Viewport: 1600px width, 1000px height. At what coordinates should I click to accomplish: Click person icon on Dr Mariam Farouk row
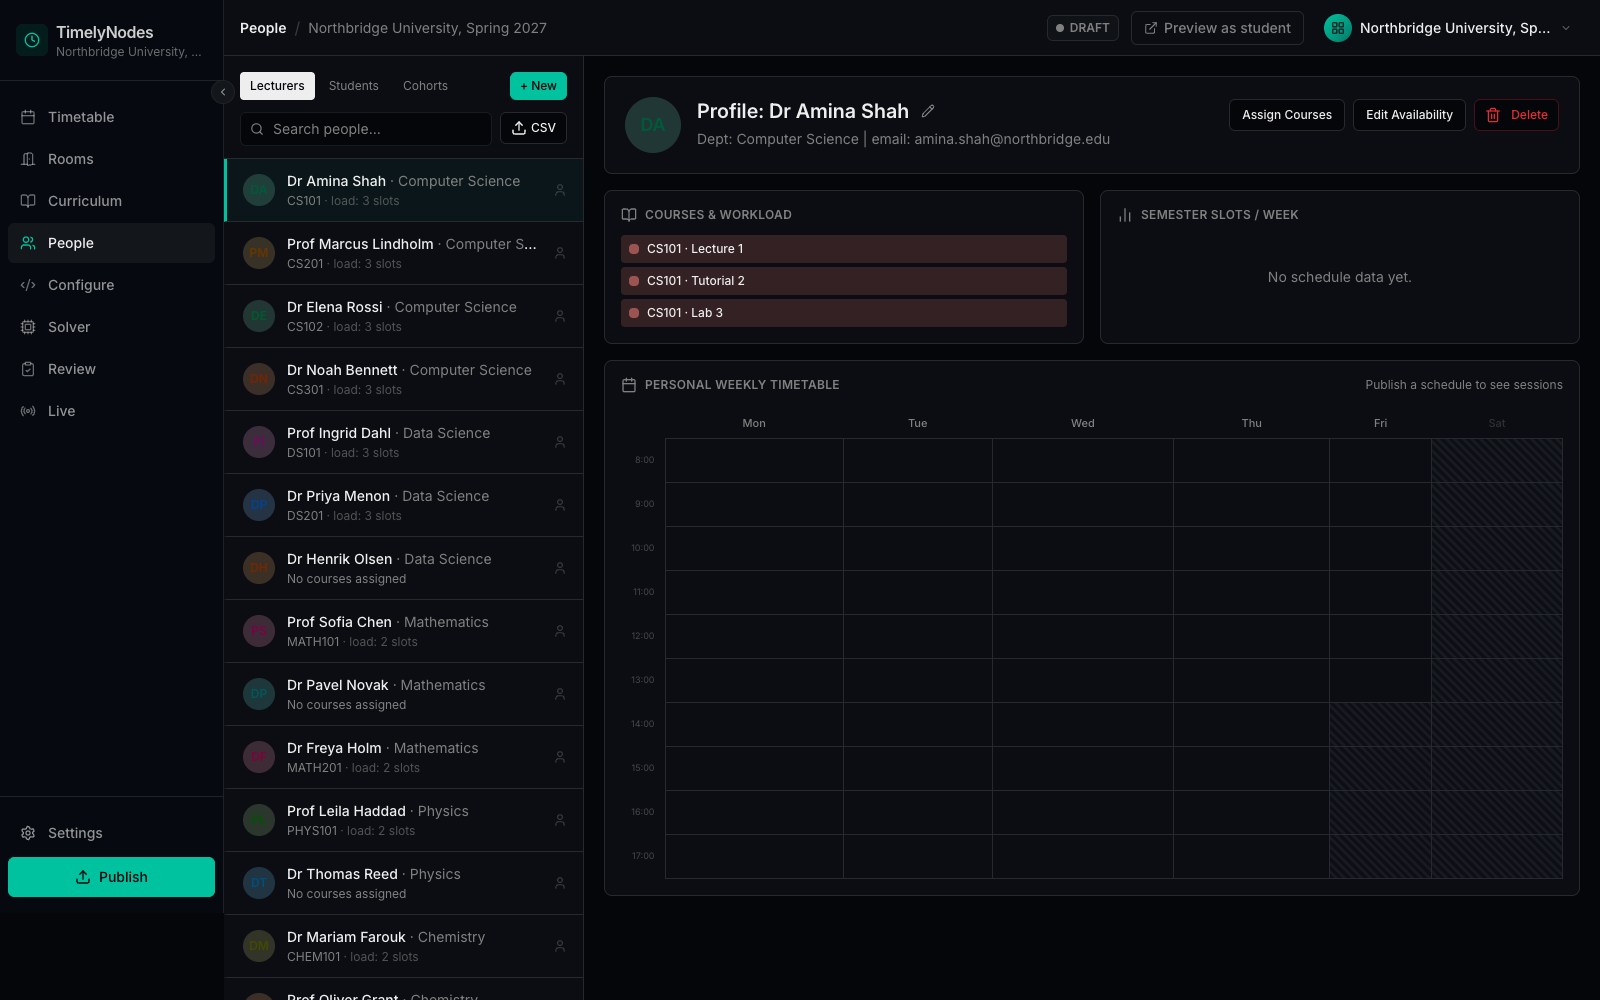pyautogui.click(x=560, y=946)
